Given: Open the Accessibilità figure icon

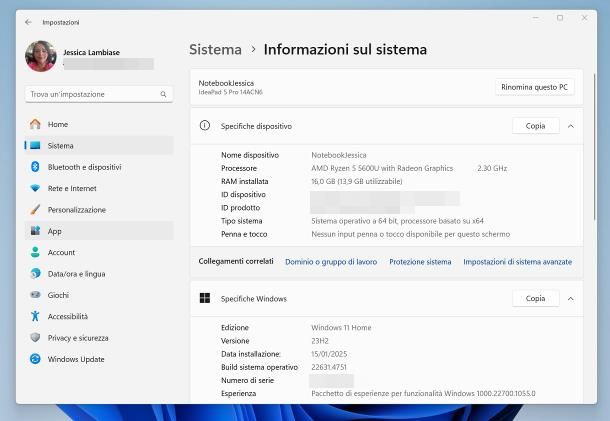Looking at the screenshot, I should pos(35,316).
